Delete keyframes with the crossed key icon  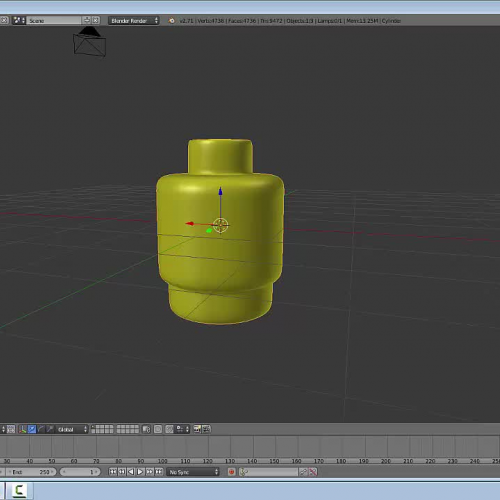click(313, 472)
